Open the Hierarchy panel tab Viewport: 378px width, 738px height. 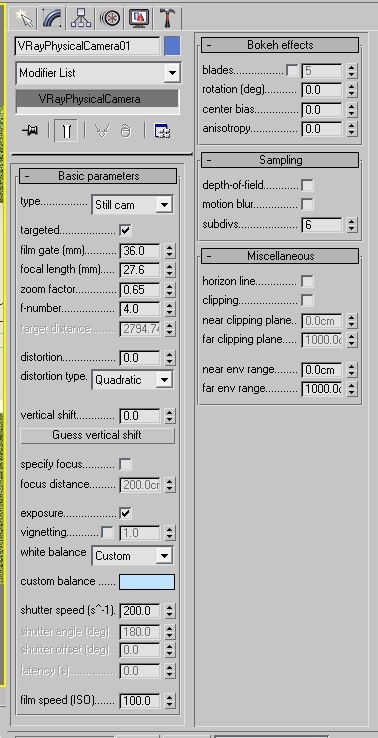81,18
